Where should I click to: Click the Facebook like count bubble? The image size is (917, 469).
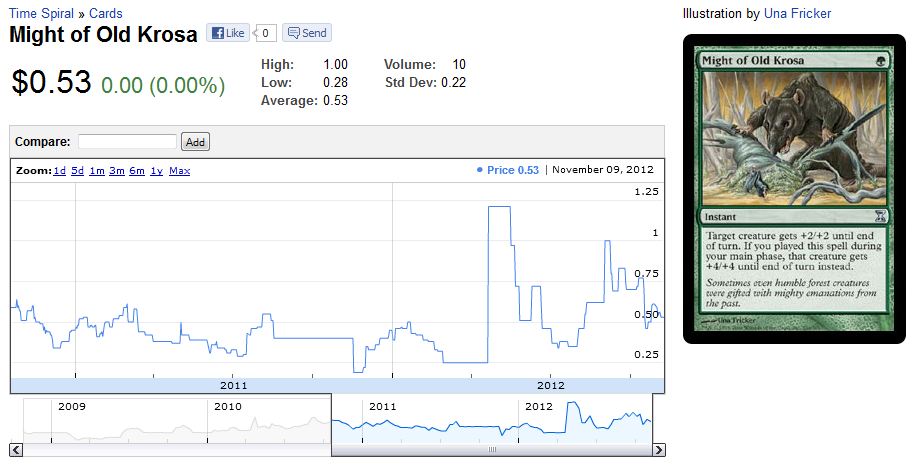pyautogui.click(x=265, y=33)
